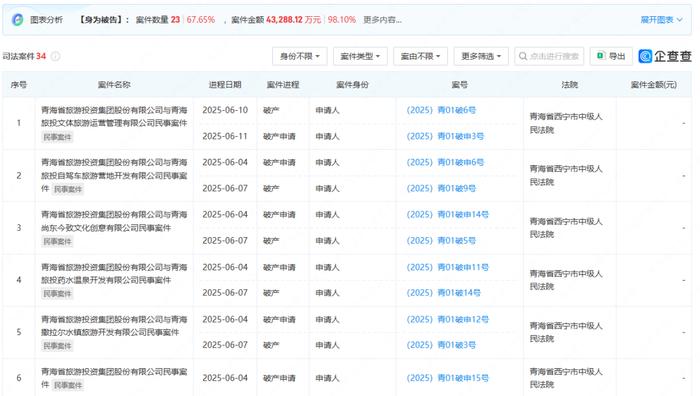
Task: Click the 67.65% percentage in analysis bar
Action: pos(200,20)
